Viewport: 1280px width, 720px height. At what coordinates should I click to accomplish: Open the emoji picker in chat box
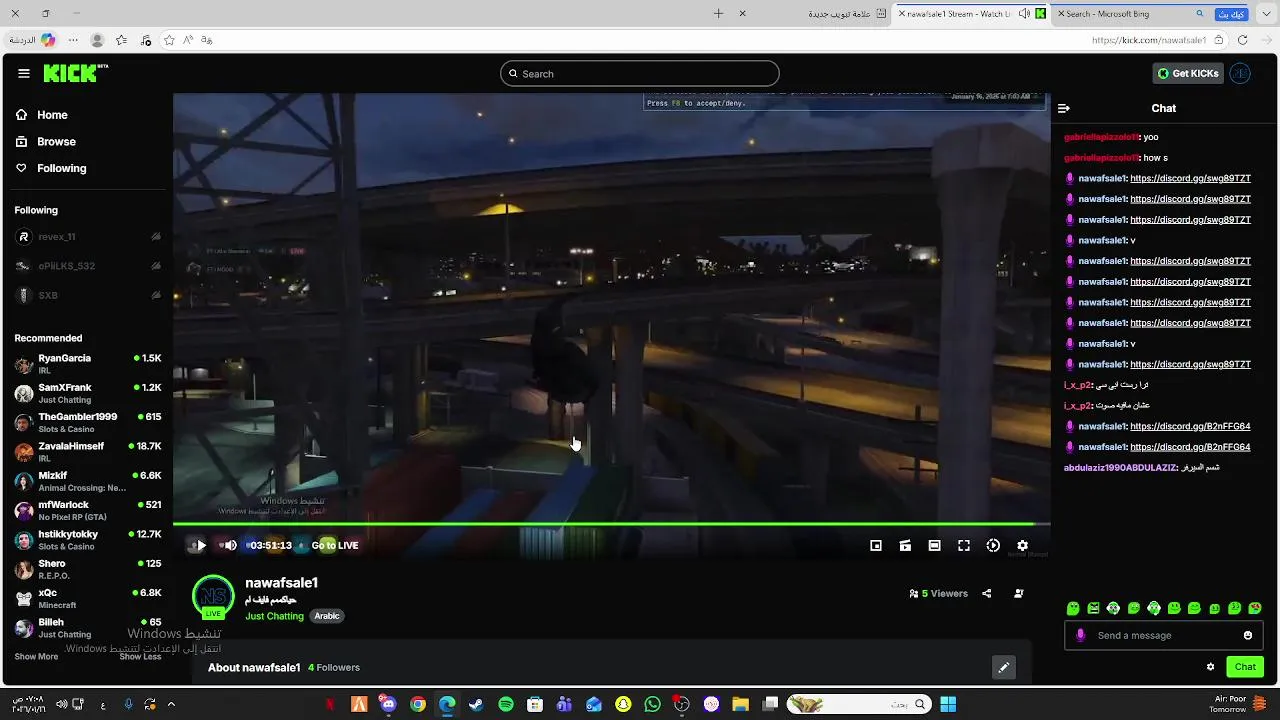pyautogui.click(x=1248, y=635)
